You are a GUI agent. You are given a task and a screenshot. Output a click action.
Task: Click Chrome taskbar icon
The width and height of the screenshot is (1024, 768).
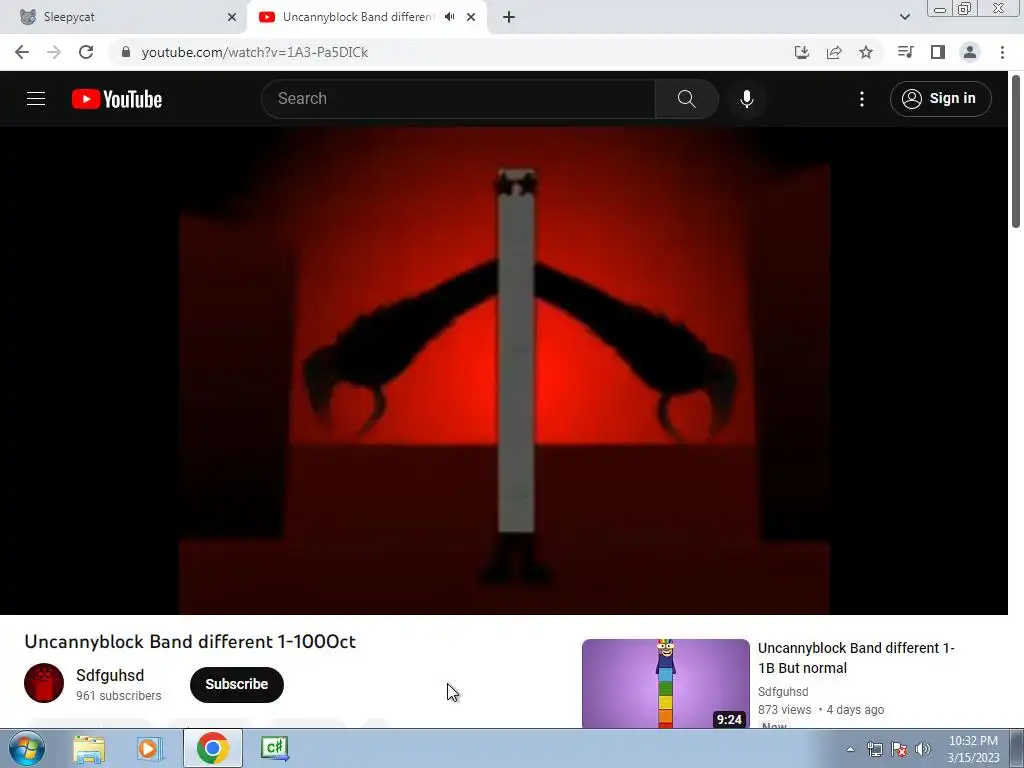(212, 748)
